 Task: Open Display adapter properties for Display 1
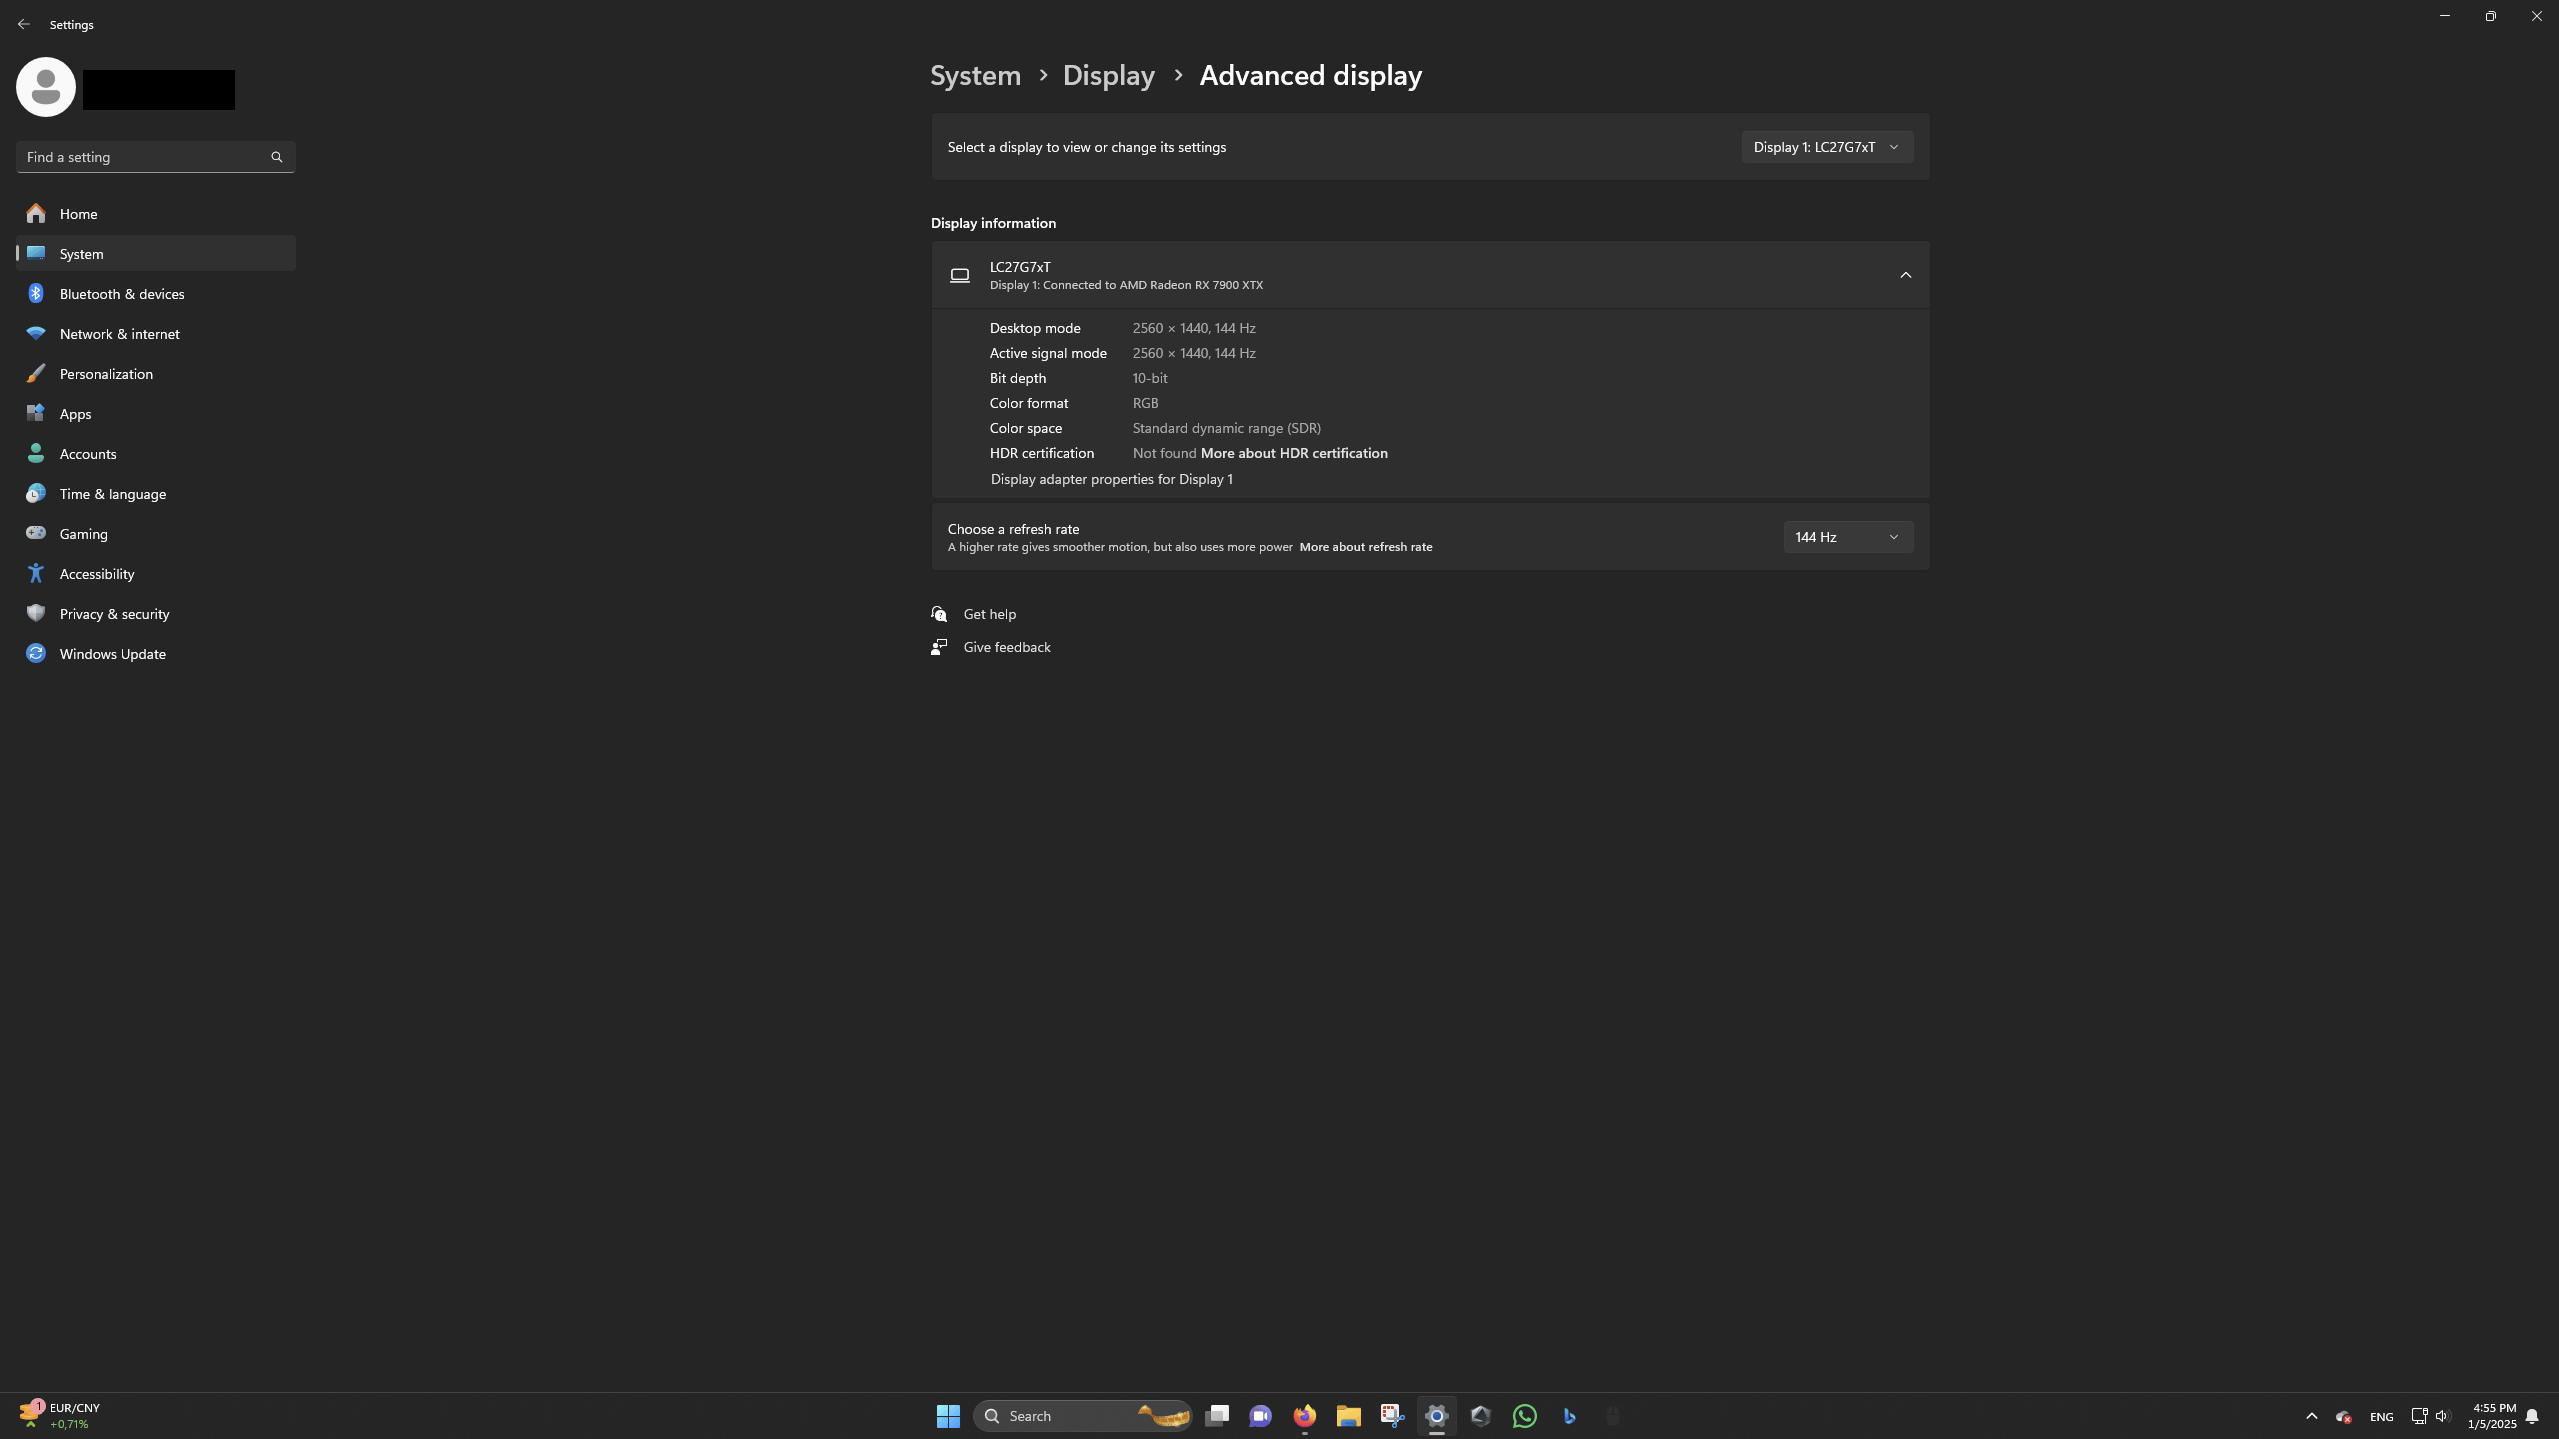1111,479
